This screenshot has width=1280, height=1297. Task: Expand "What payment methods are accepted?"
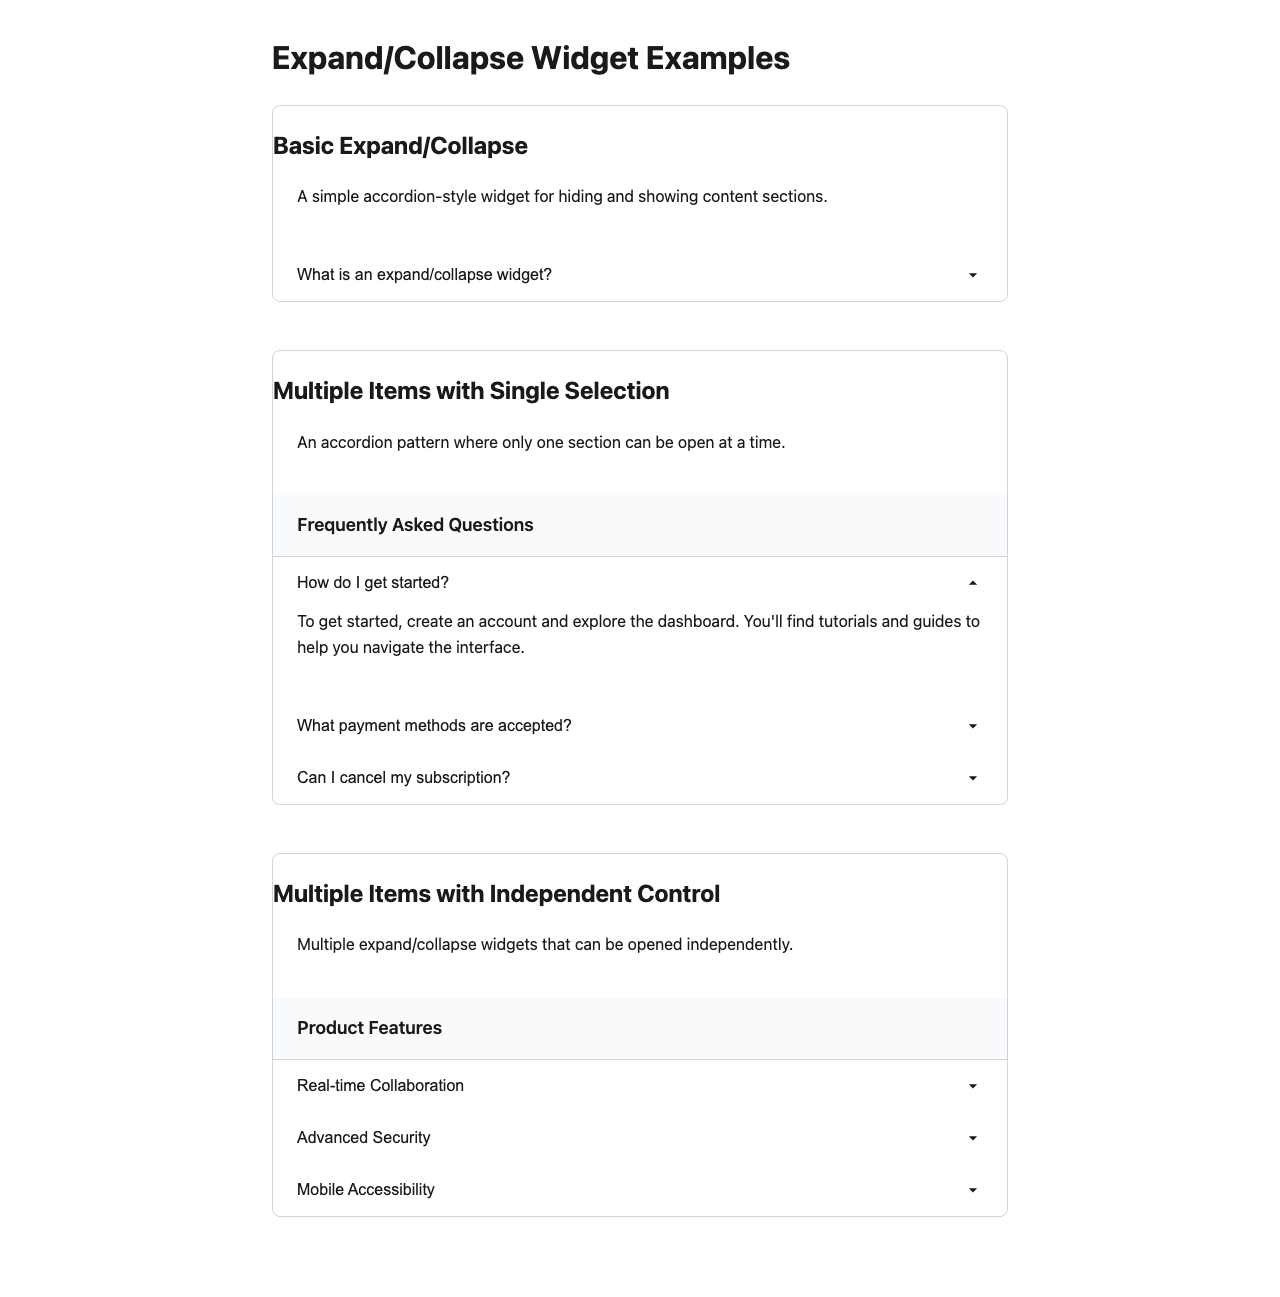click(434, 726)
